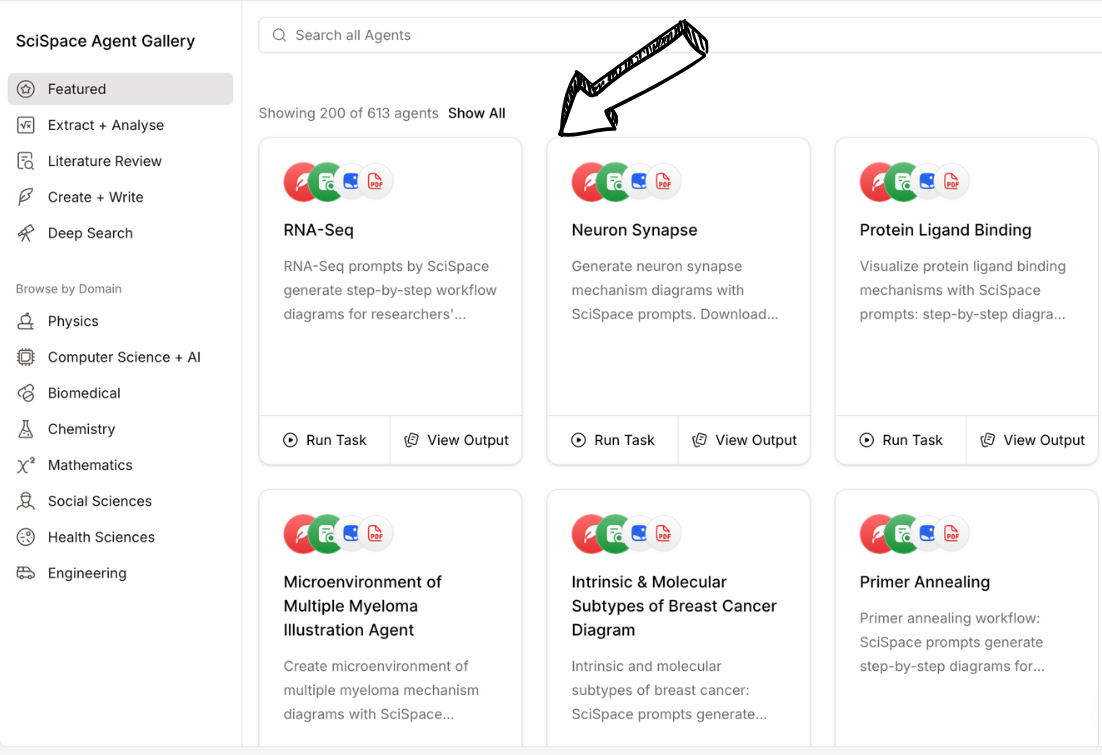Click the Mathematics x² icon
Screen dimensions: 1102x755
pyautogui.click(x=26, y=465)
